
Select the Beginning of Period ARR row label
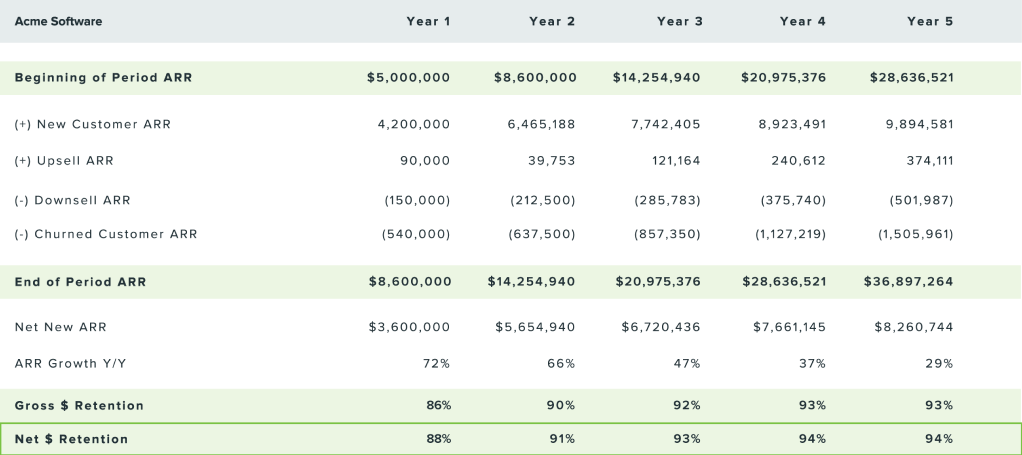(x=103, y=78)
